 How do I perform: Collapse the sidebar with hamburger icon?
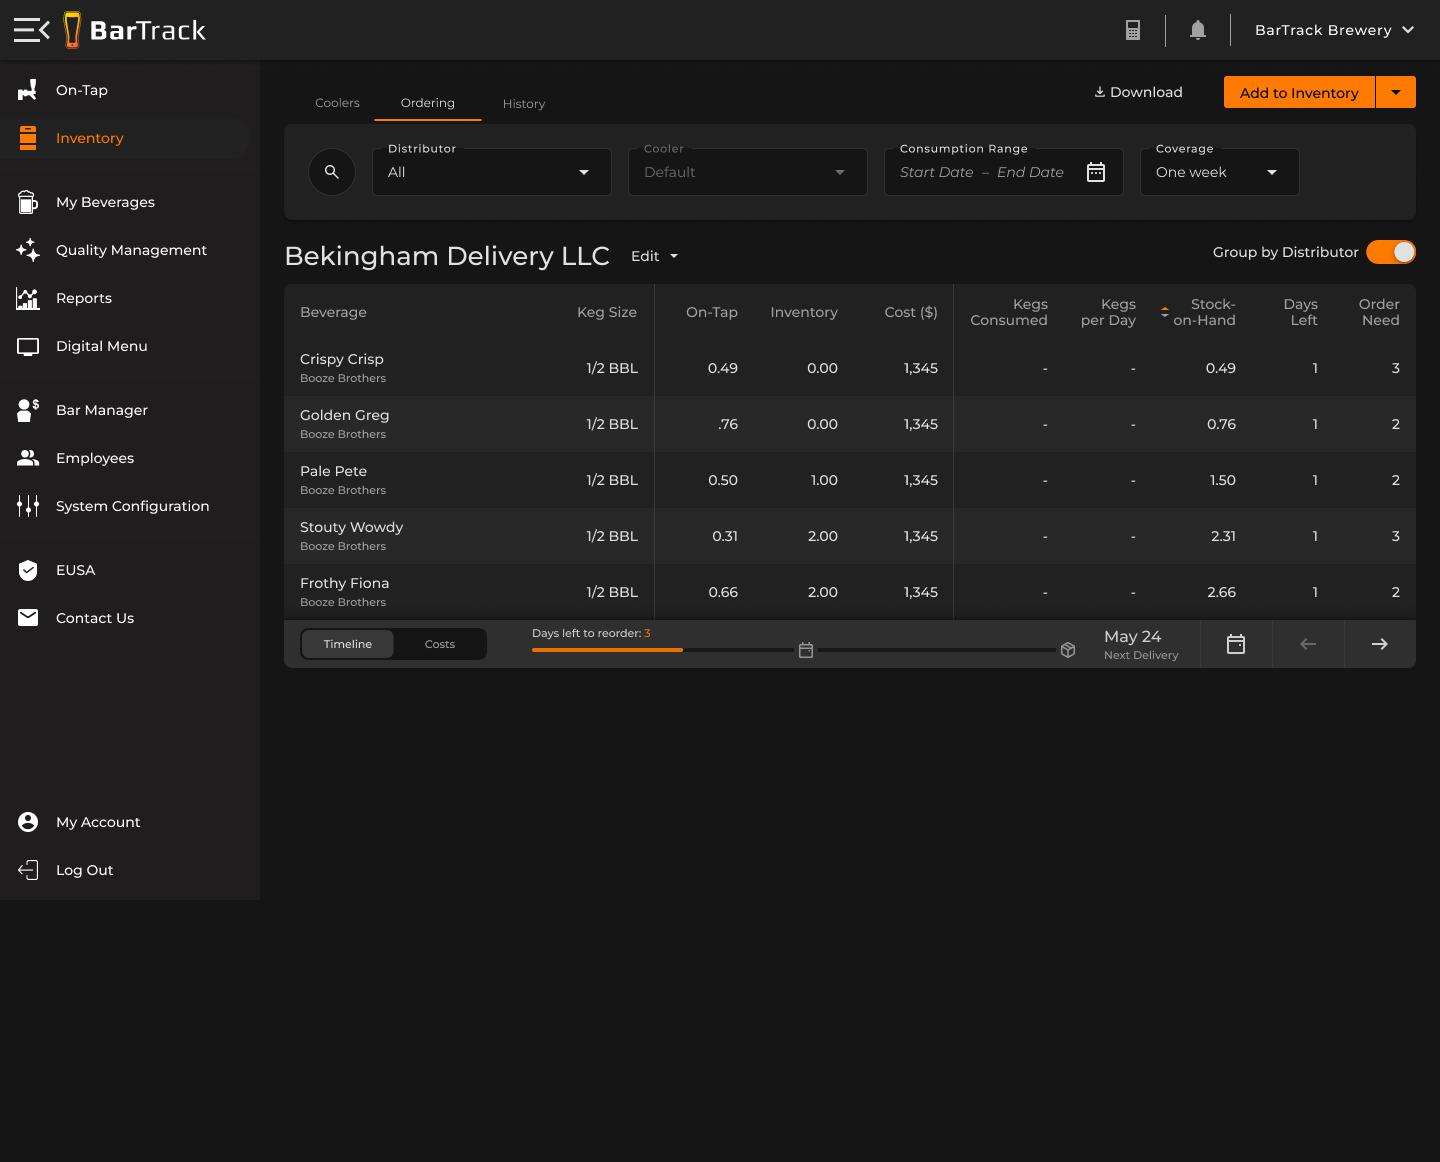[31, 30]
